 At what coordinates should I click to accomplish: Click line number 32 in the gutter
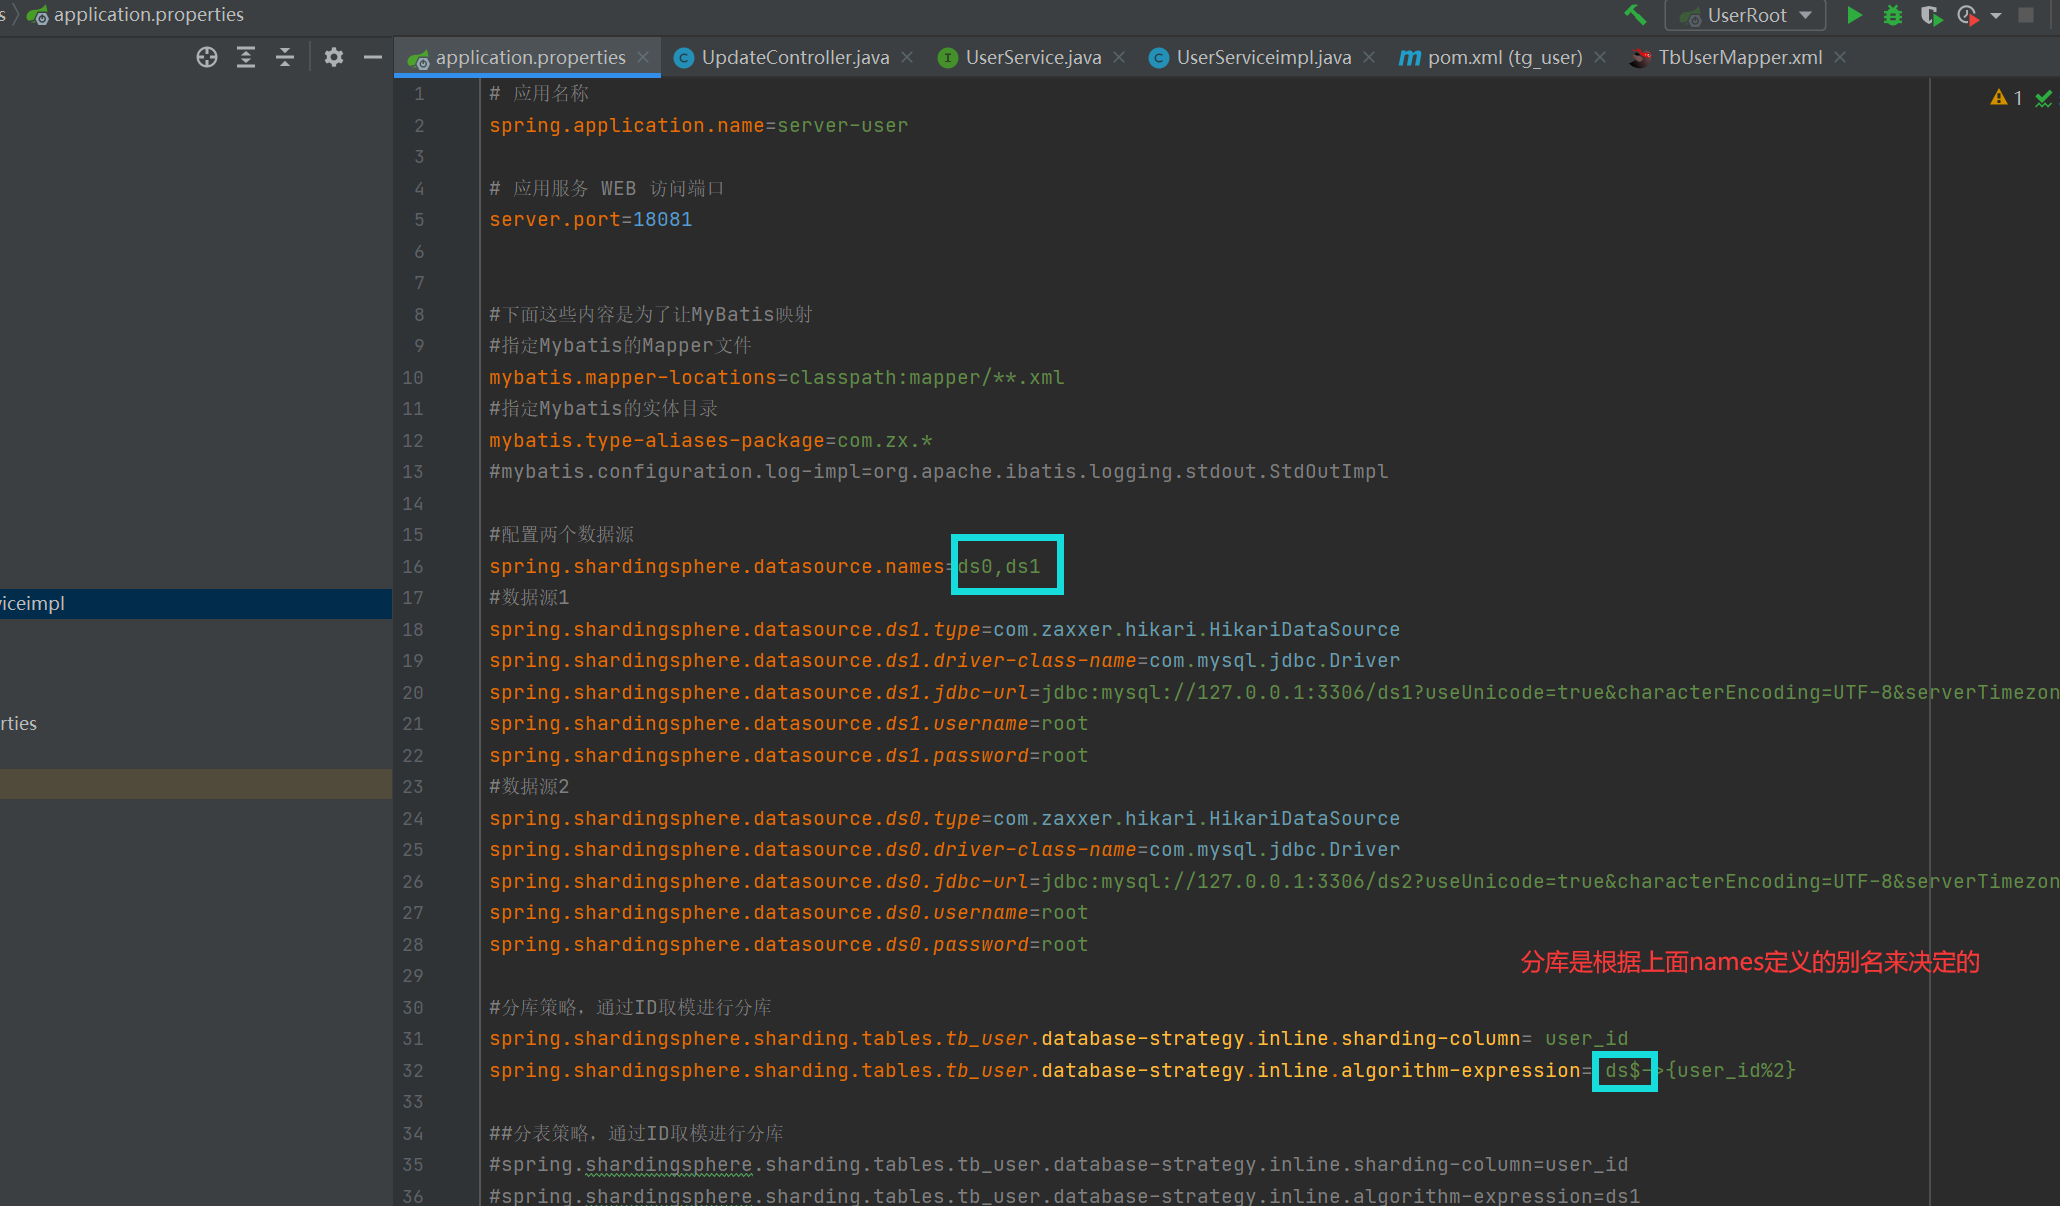click(x=413, y=1070)
